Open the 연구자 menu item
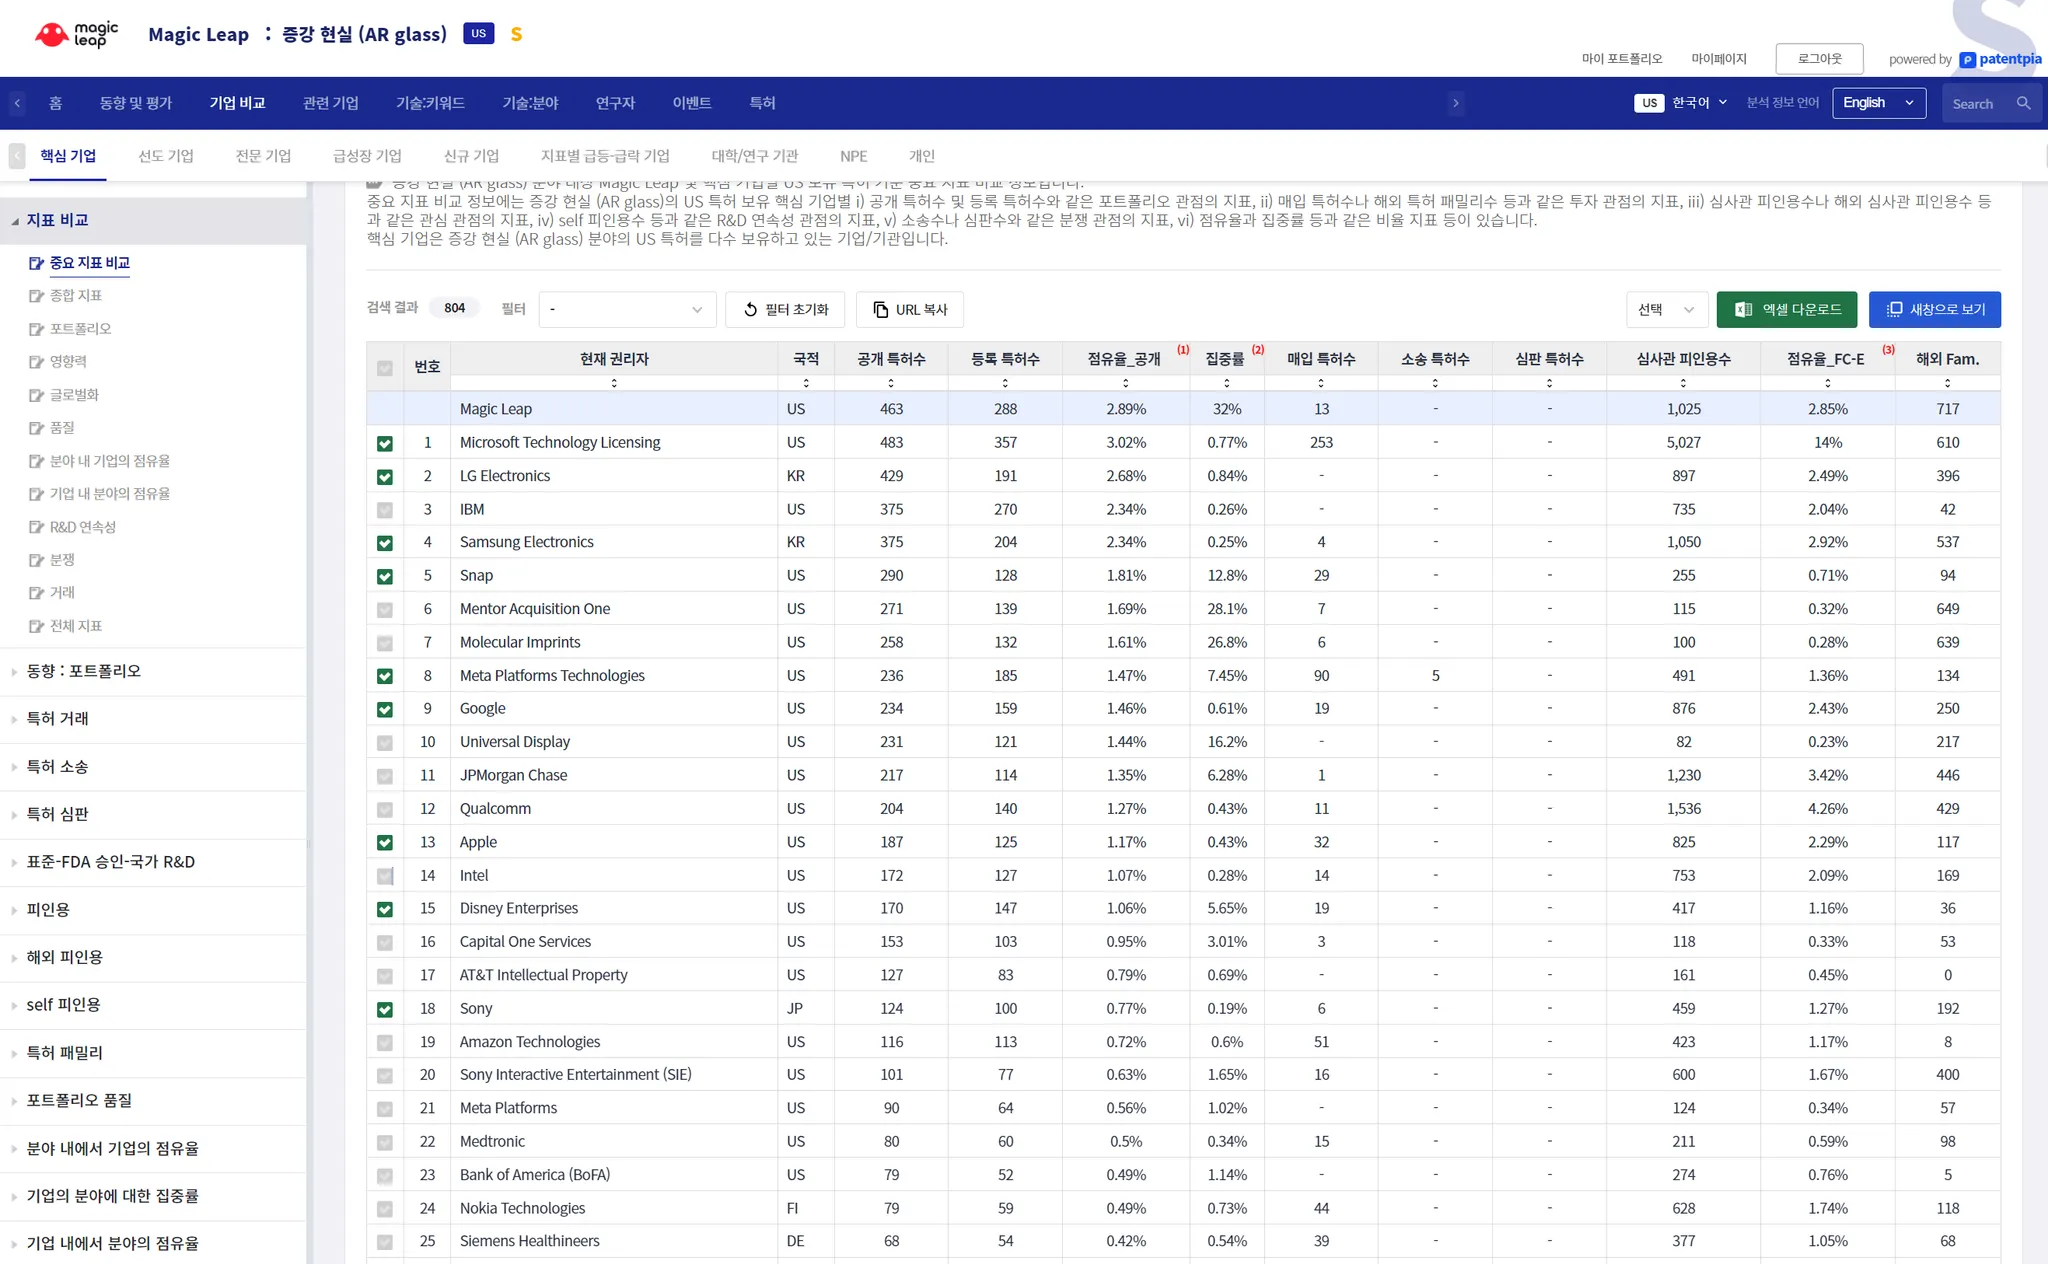 [x=615, y=103]
